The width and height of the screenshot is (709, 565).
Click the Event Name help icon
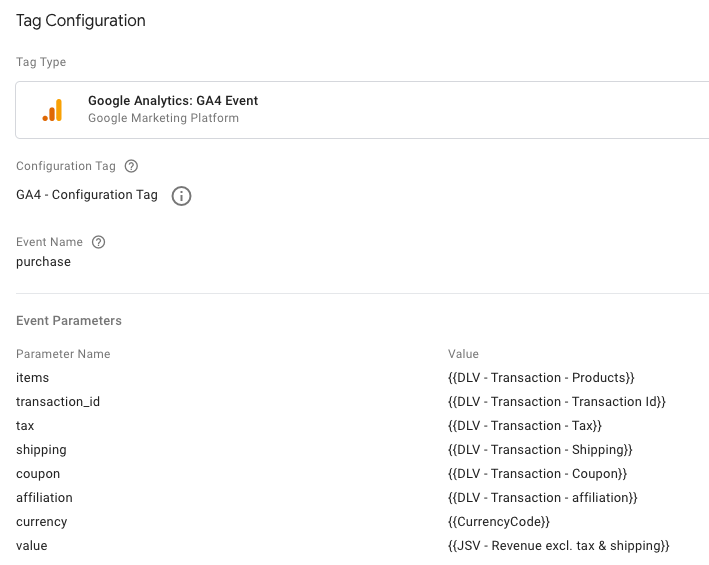click(98, 242)
